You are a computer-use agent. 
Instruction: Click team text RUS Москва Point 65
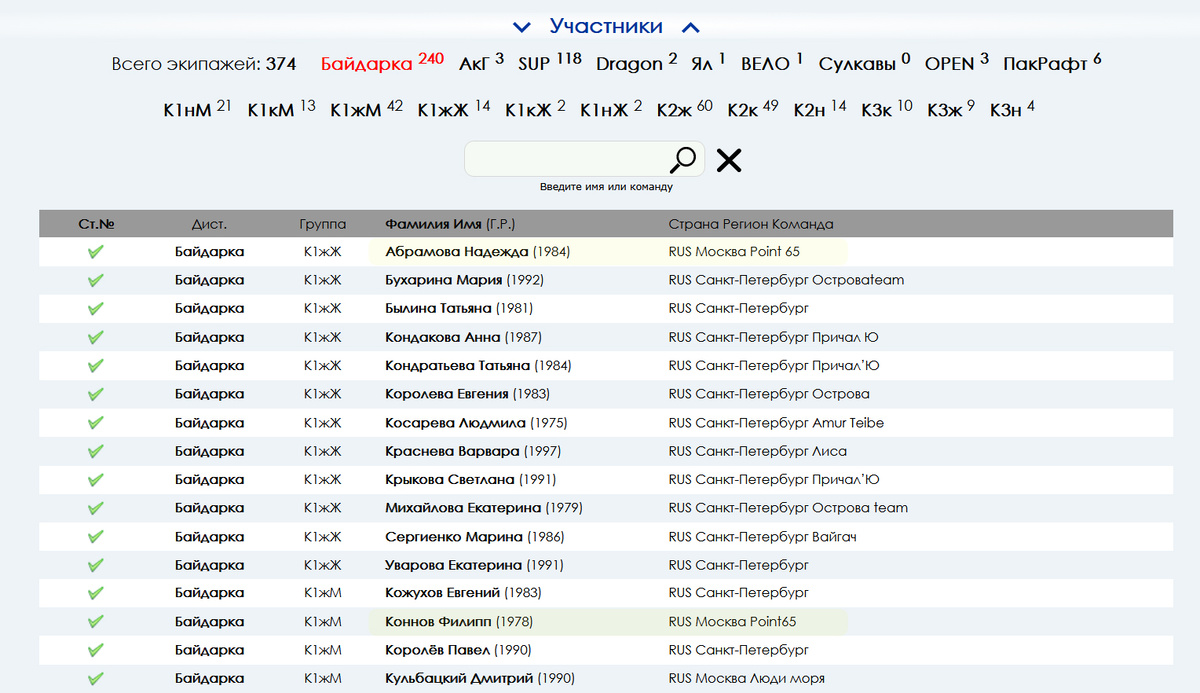pyautogui.click(x=734, y=252)
